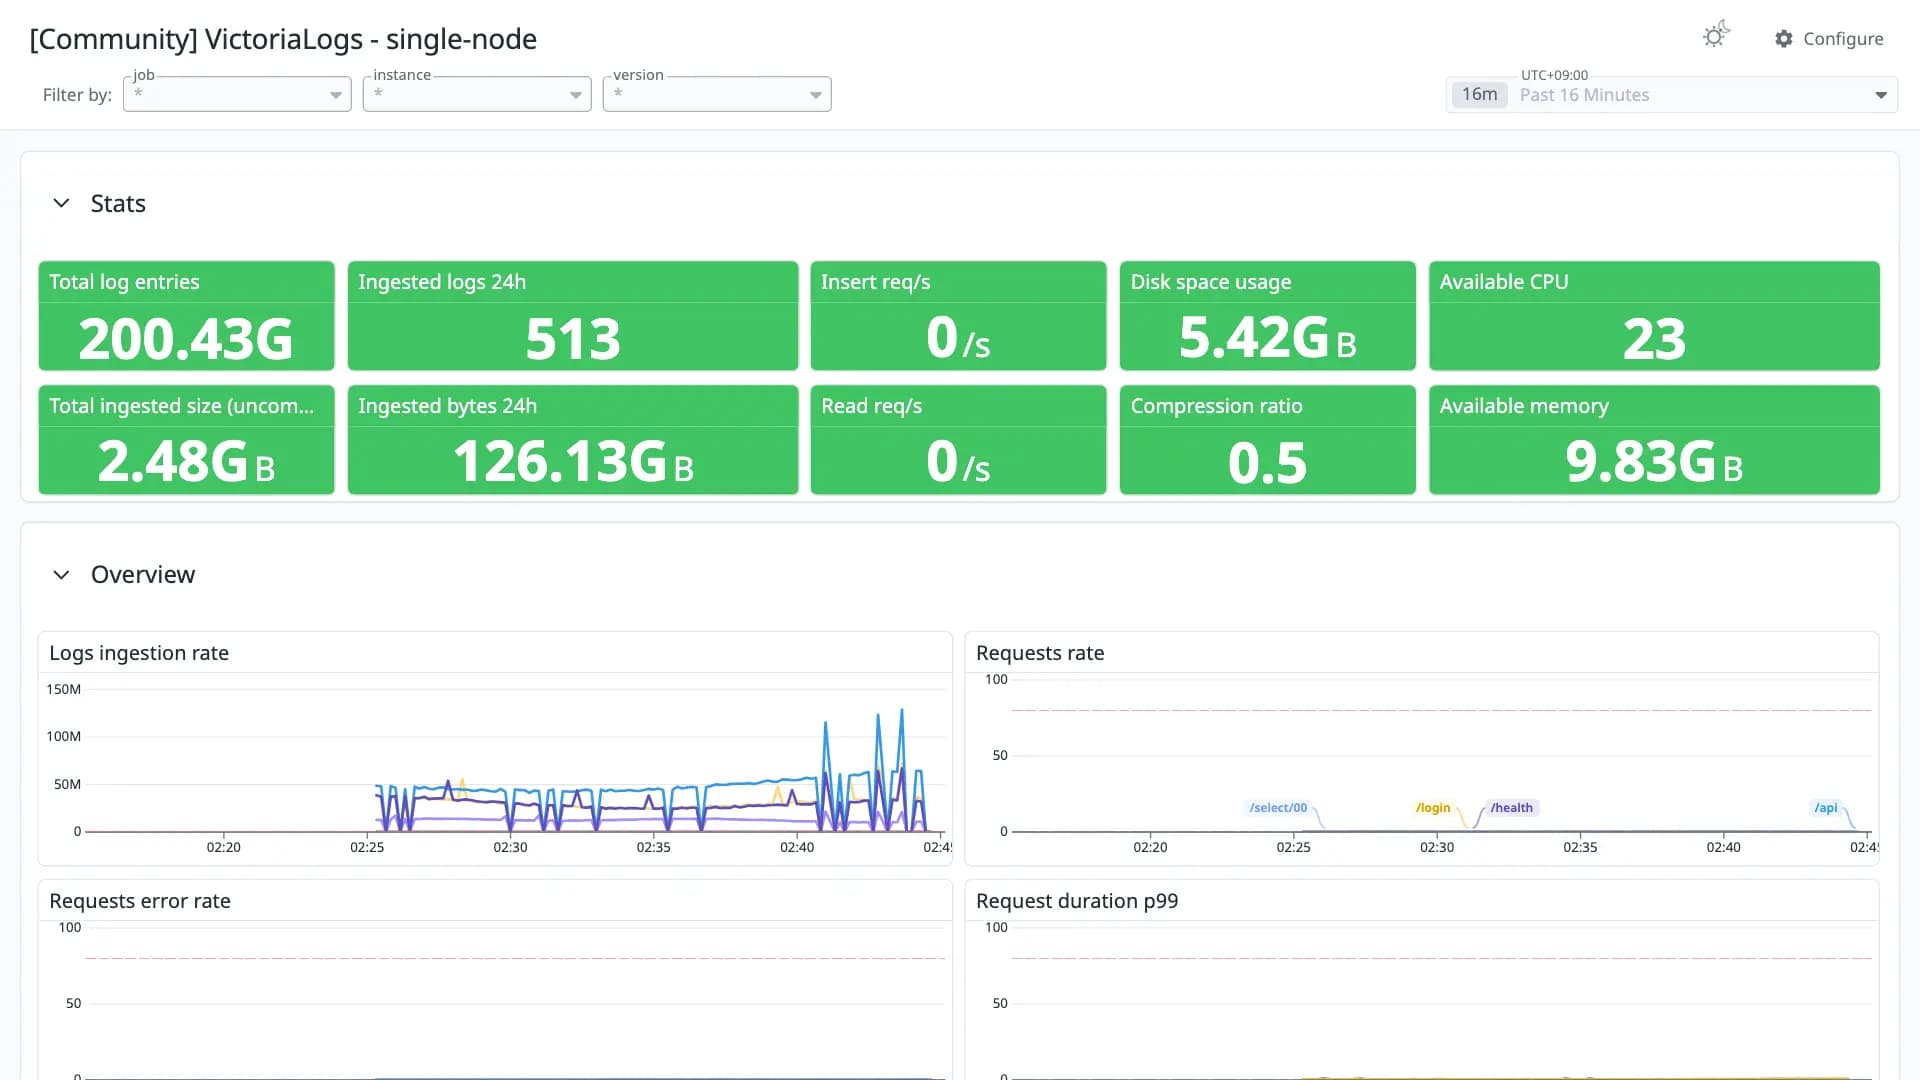Open the job filter dropdown
Viewport: 1920px width, 1080px height.
point(237,94)
